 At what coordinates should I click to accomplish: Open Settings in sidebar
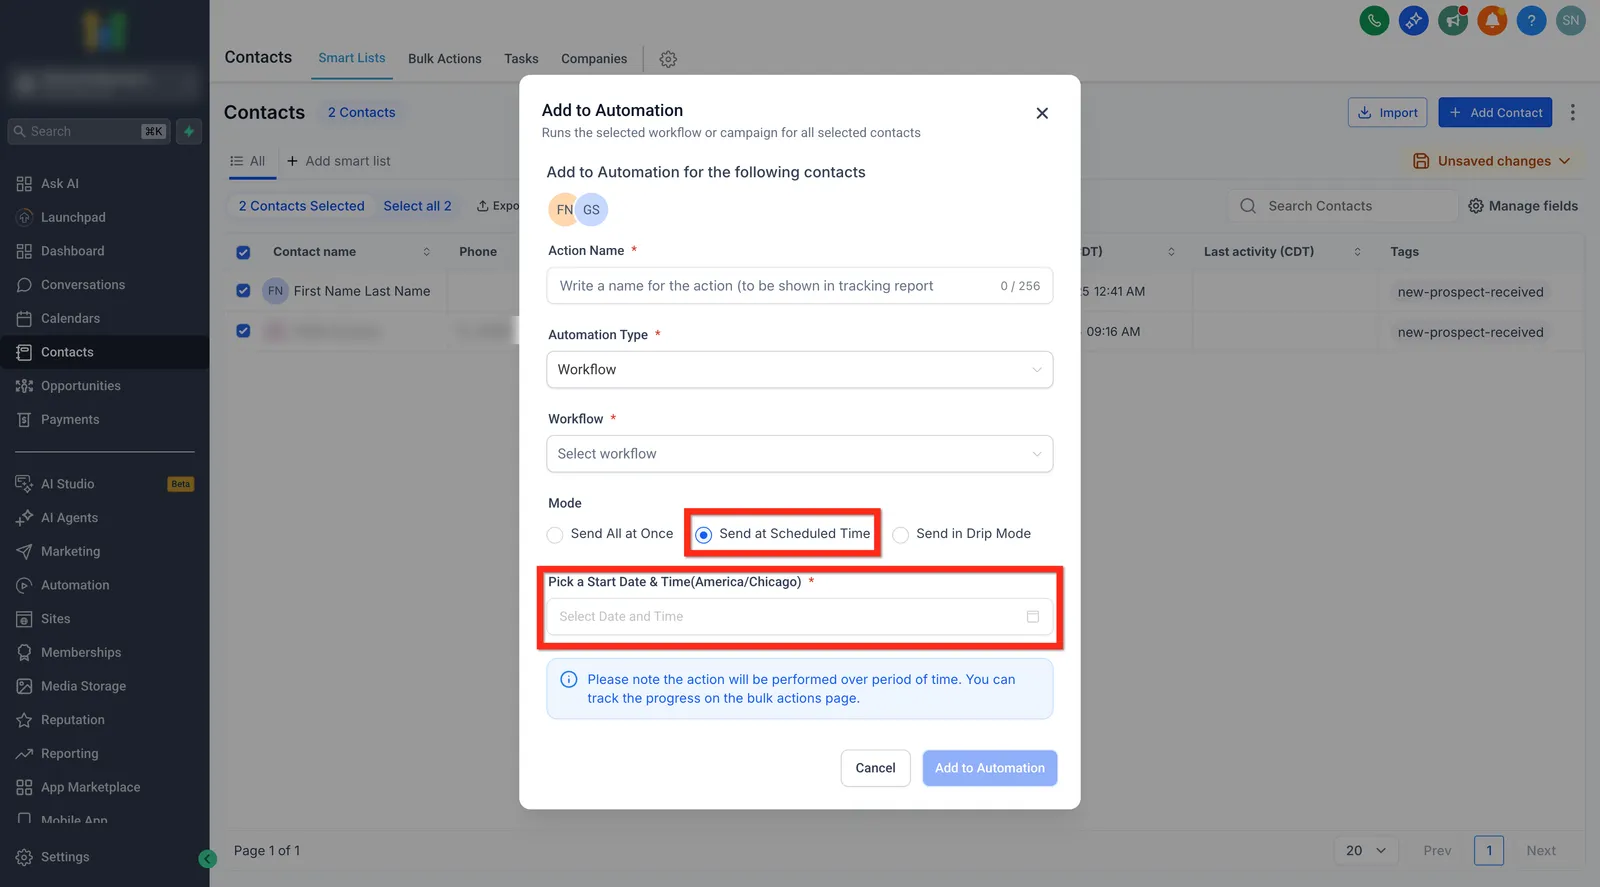(65, 857)
